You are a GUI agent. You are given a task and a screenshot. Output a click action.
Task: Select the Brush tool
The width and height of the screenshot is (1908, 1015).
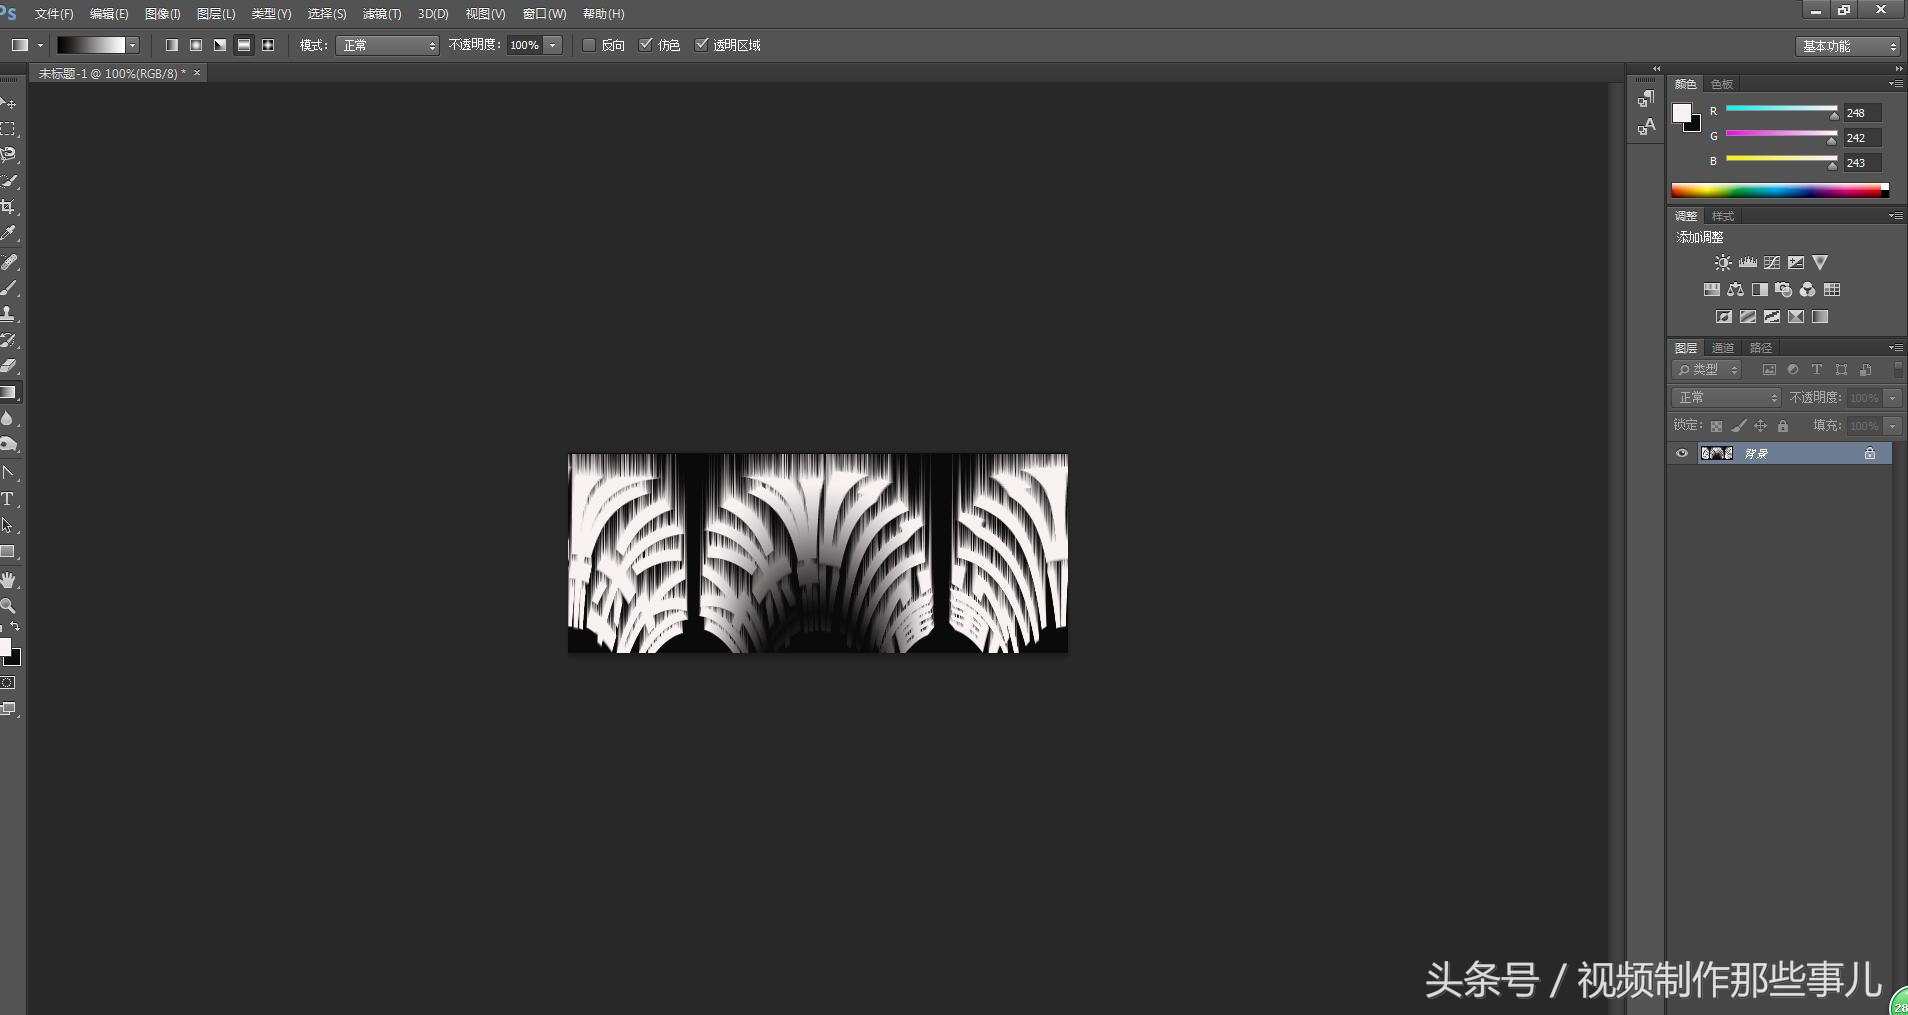[x=8, y=288]
